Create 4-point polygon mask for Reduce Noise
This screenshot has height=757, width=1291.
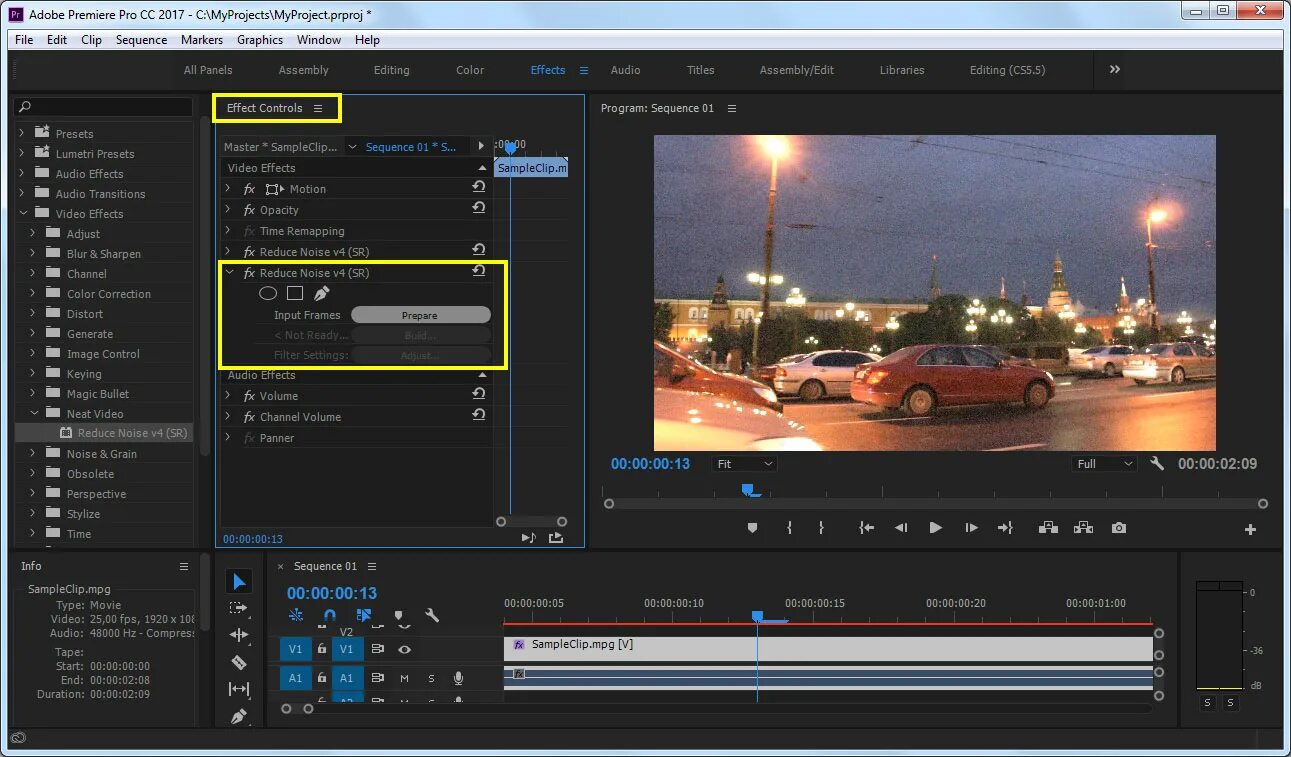[295, 294]
